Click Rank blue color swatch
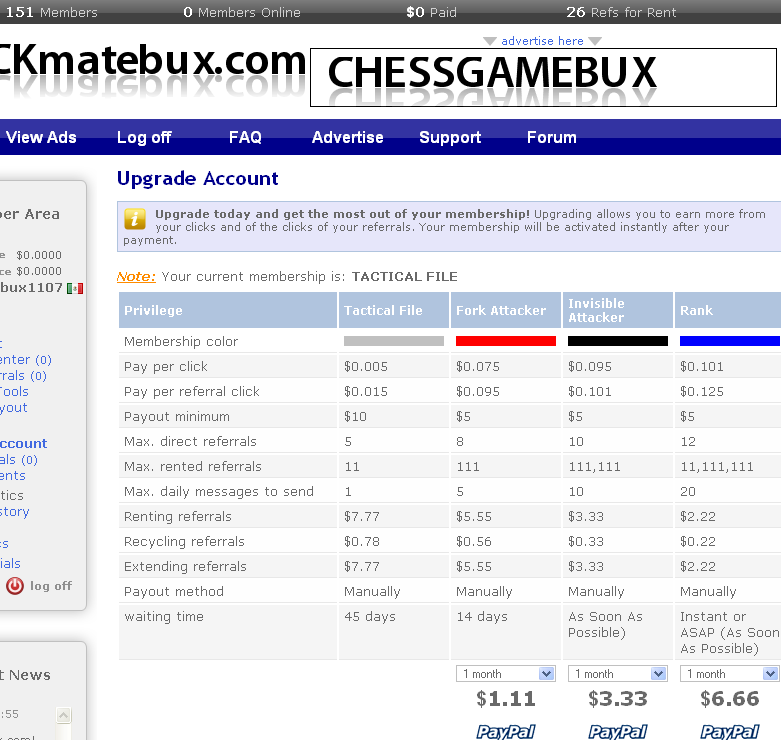Image resolution: width=781 pixels, height=740 pixels. tap(730, 341)
